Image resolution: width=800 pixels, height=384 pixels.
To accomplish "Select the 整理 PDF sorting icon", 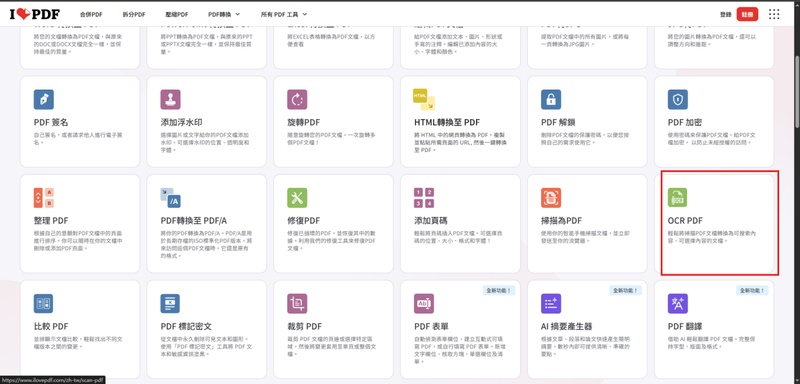I will point(44,198).
